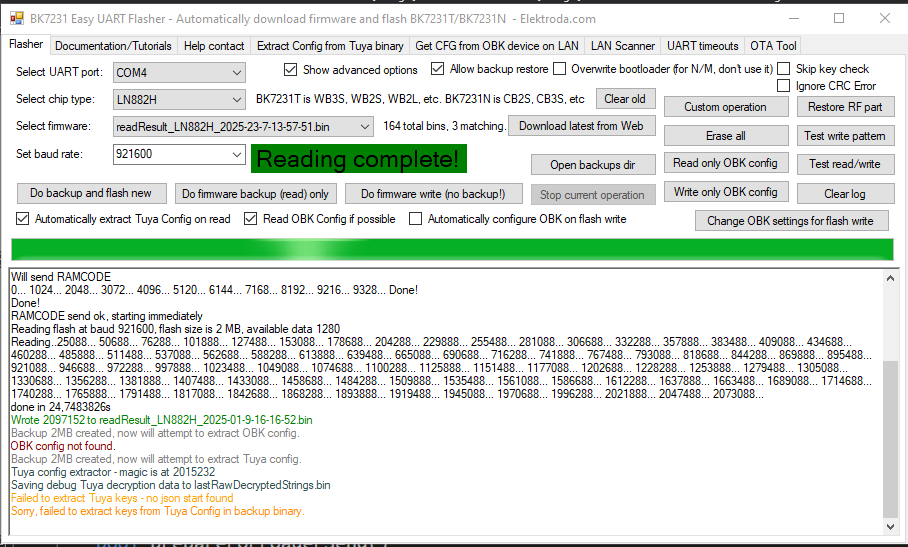The image size is (908, 547).
Task: Click 'RAMCODE send ok, starting immediately' line
Action: click(x=107, y=316)
